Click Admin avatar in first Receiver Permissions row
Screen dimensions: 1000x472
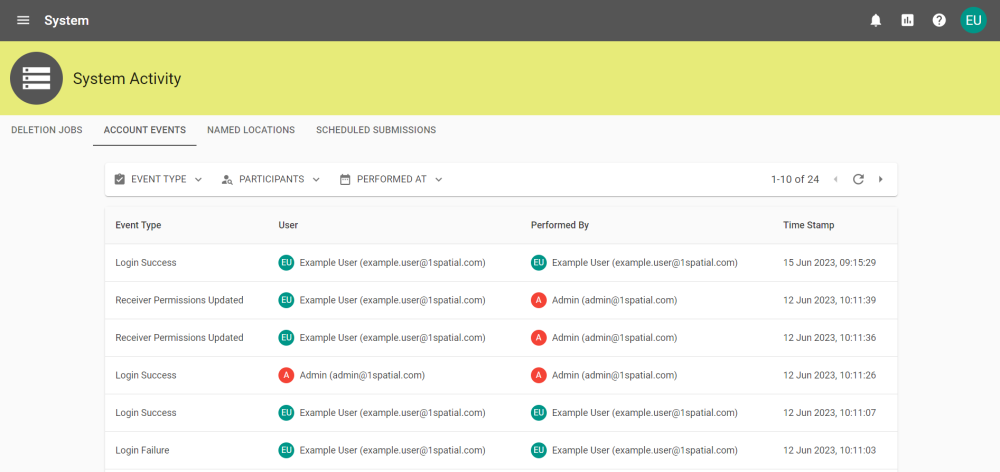539,300
